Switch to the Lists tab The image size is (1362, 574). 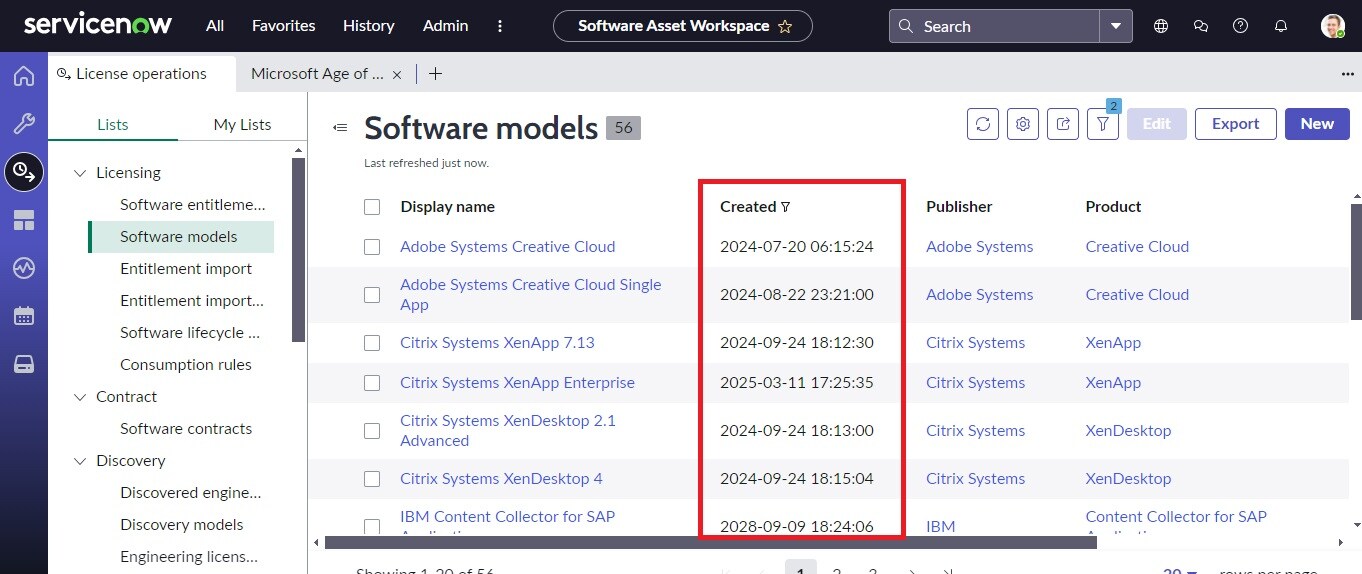[x=113, y=125]
